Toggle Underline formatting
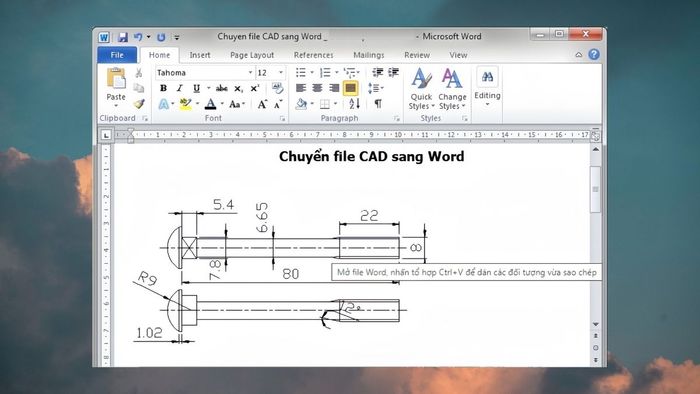This screenshot has height=394, width=700. pyautogui.click(x=196, y=88)
